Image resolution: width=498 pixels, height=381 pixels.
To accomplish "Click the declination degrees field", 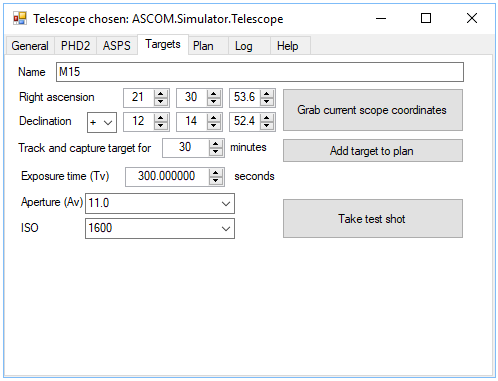I will (x=139, y=122).
